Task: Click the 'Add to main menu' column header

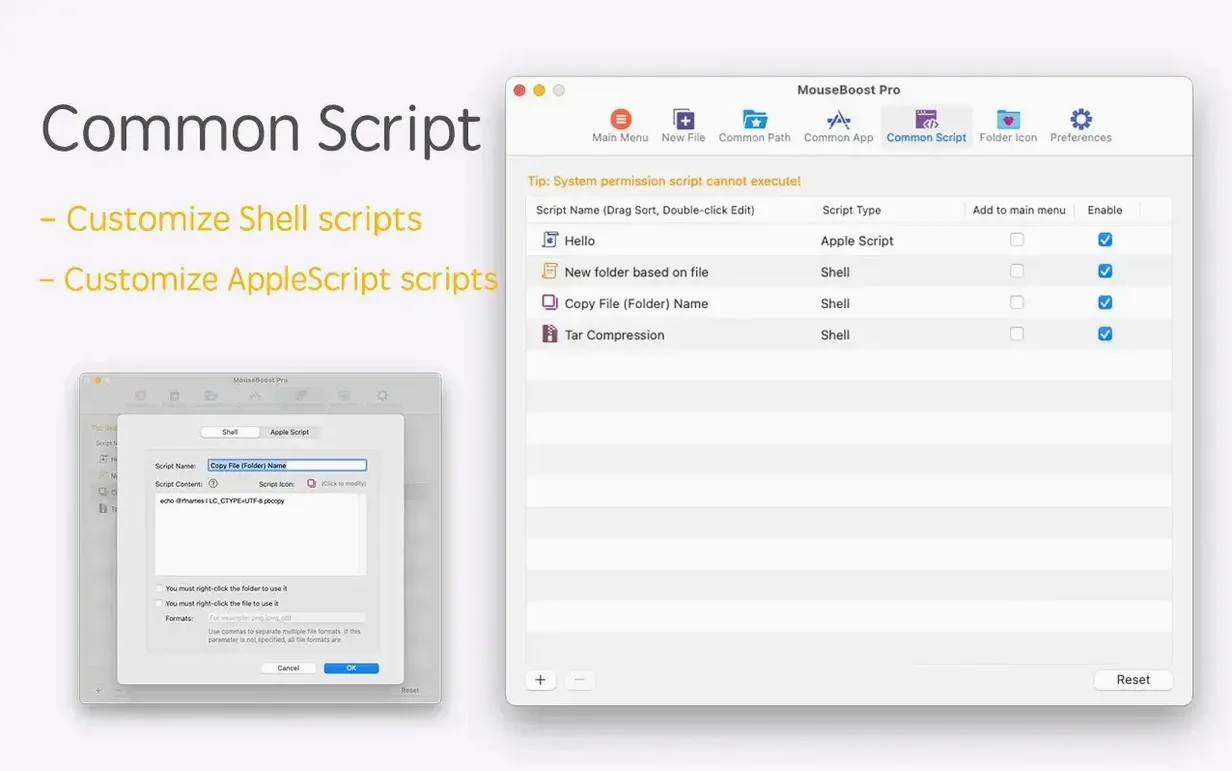Action: tap(1019, 210)
